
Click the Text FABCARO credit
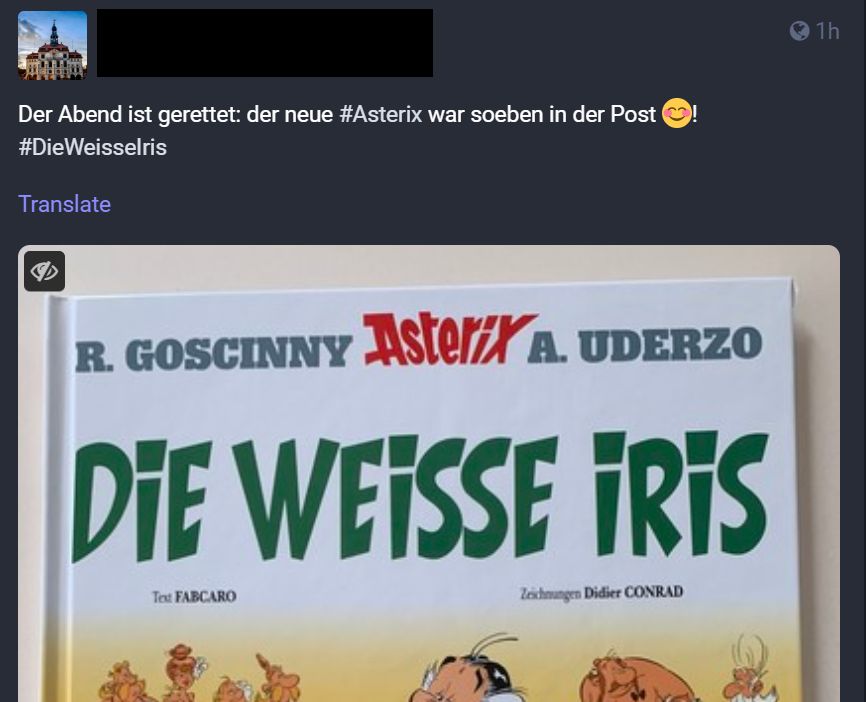click(x=194, y=597)
